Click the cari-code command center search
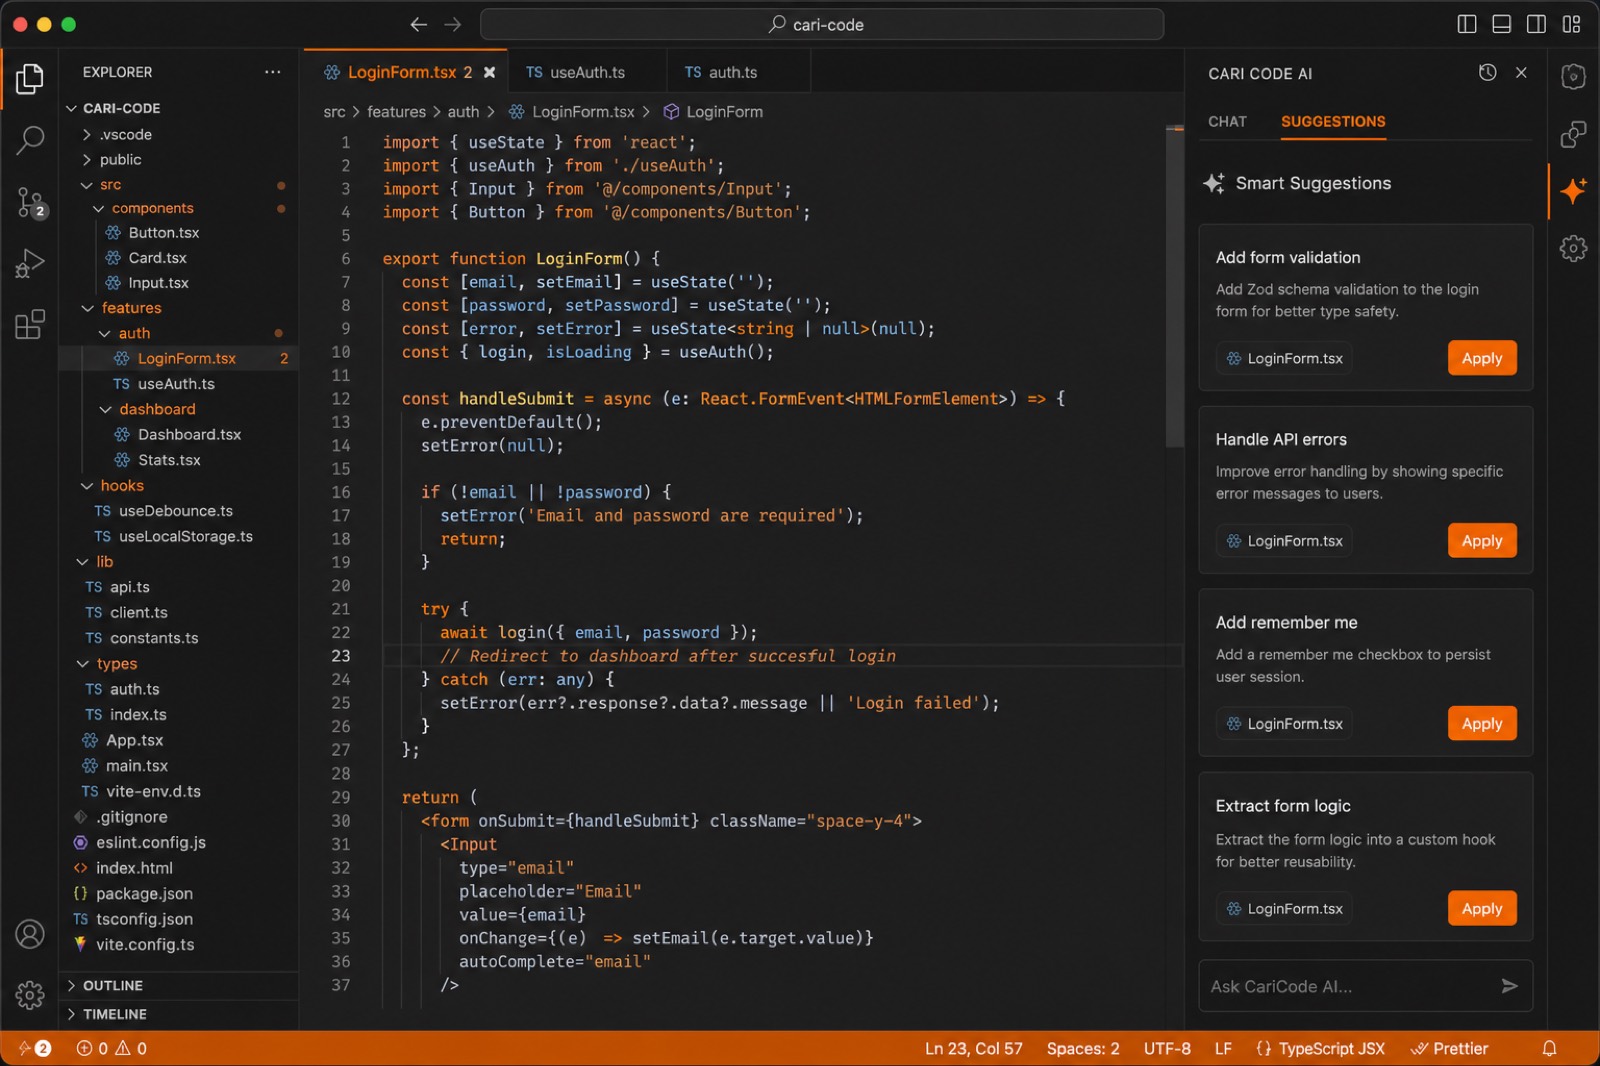Viewport: 1600px width, 1066px height. pyautogui.click(x=822, y=24)
